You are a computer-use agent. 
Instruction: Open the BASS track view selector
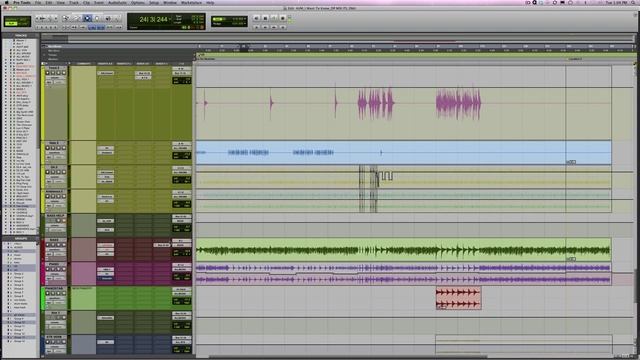tap(55, 249)
